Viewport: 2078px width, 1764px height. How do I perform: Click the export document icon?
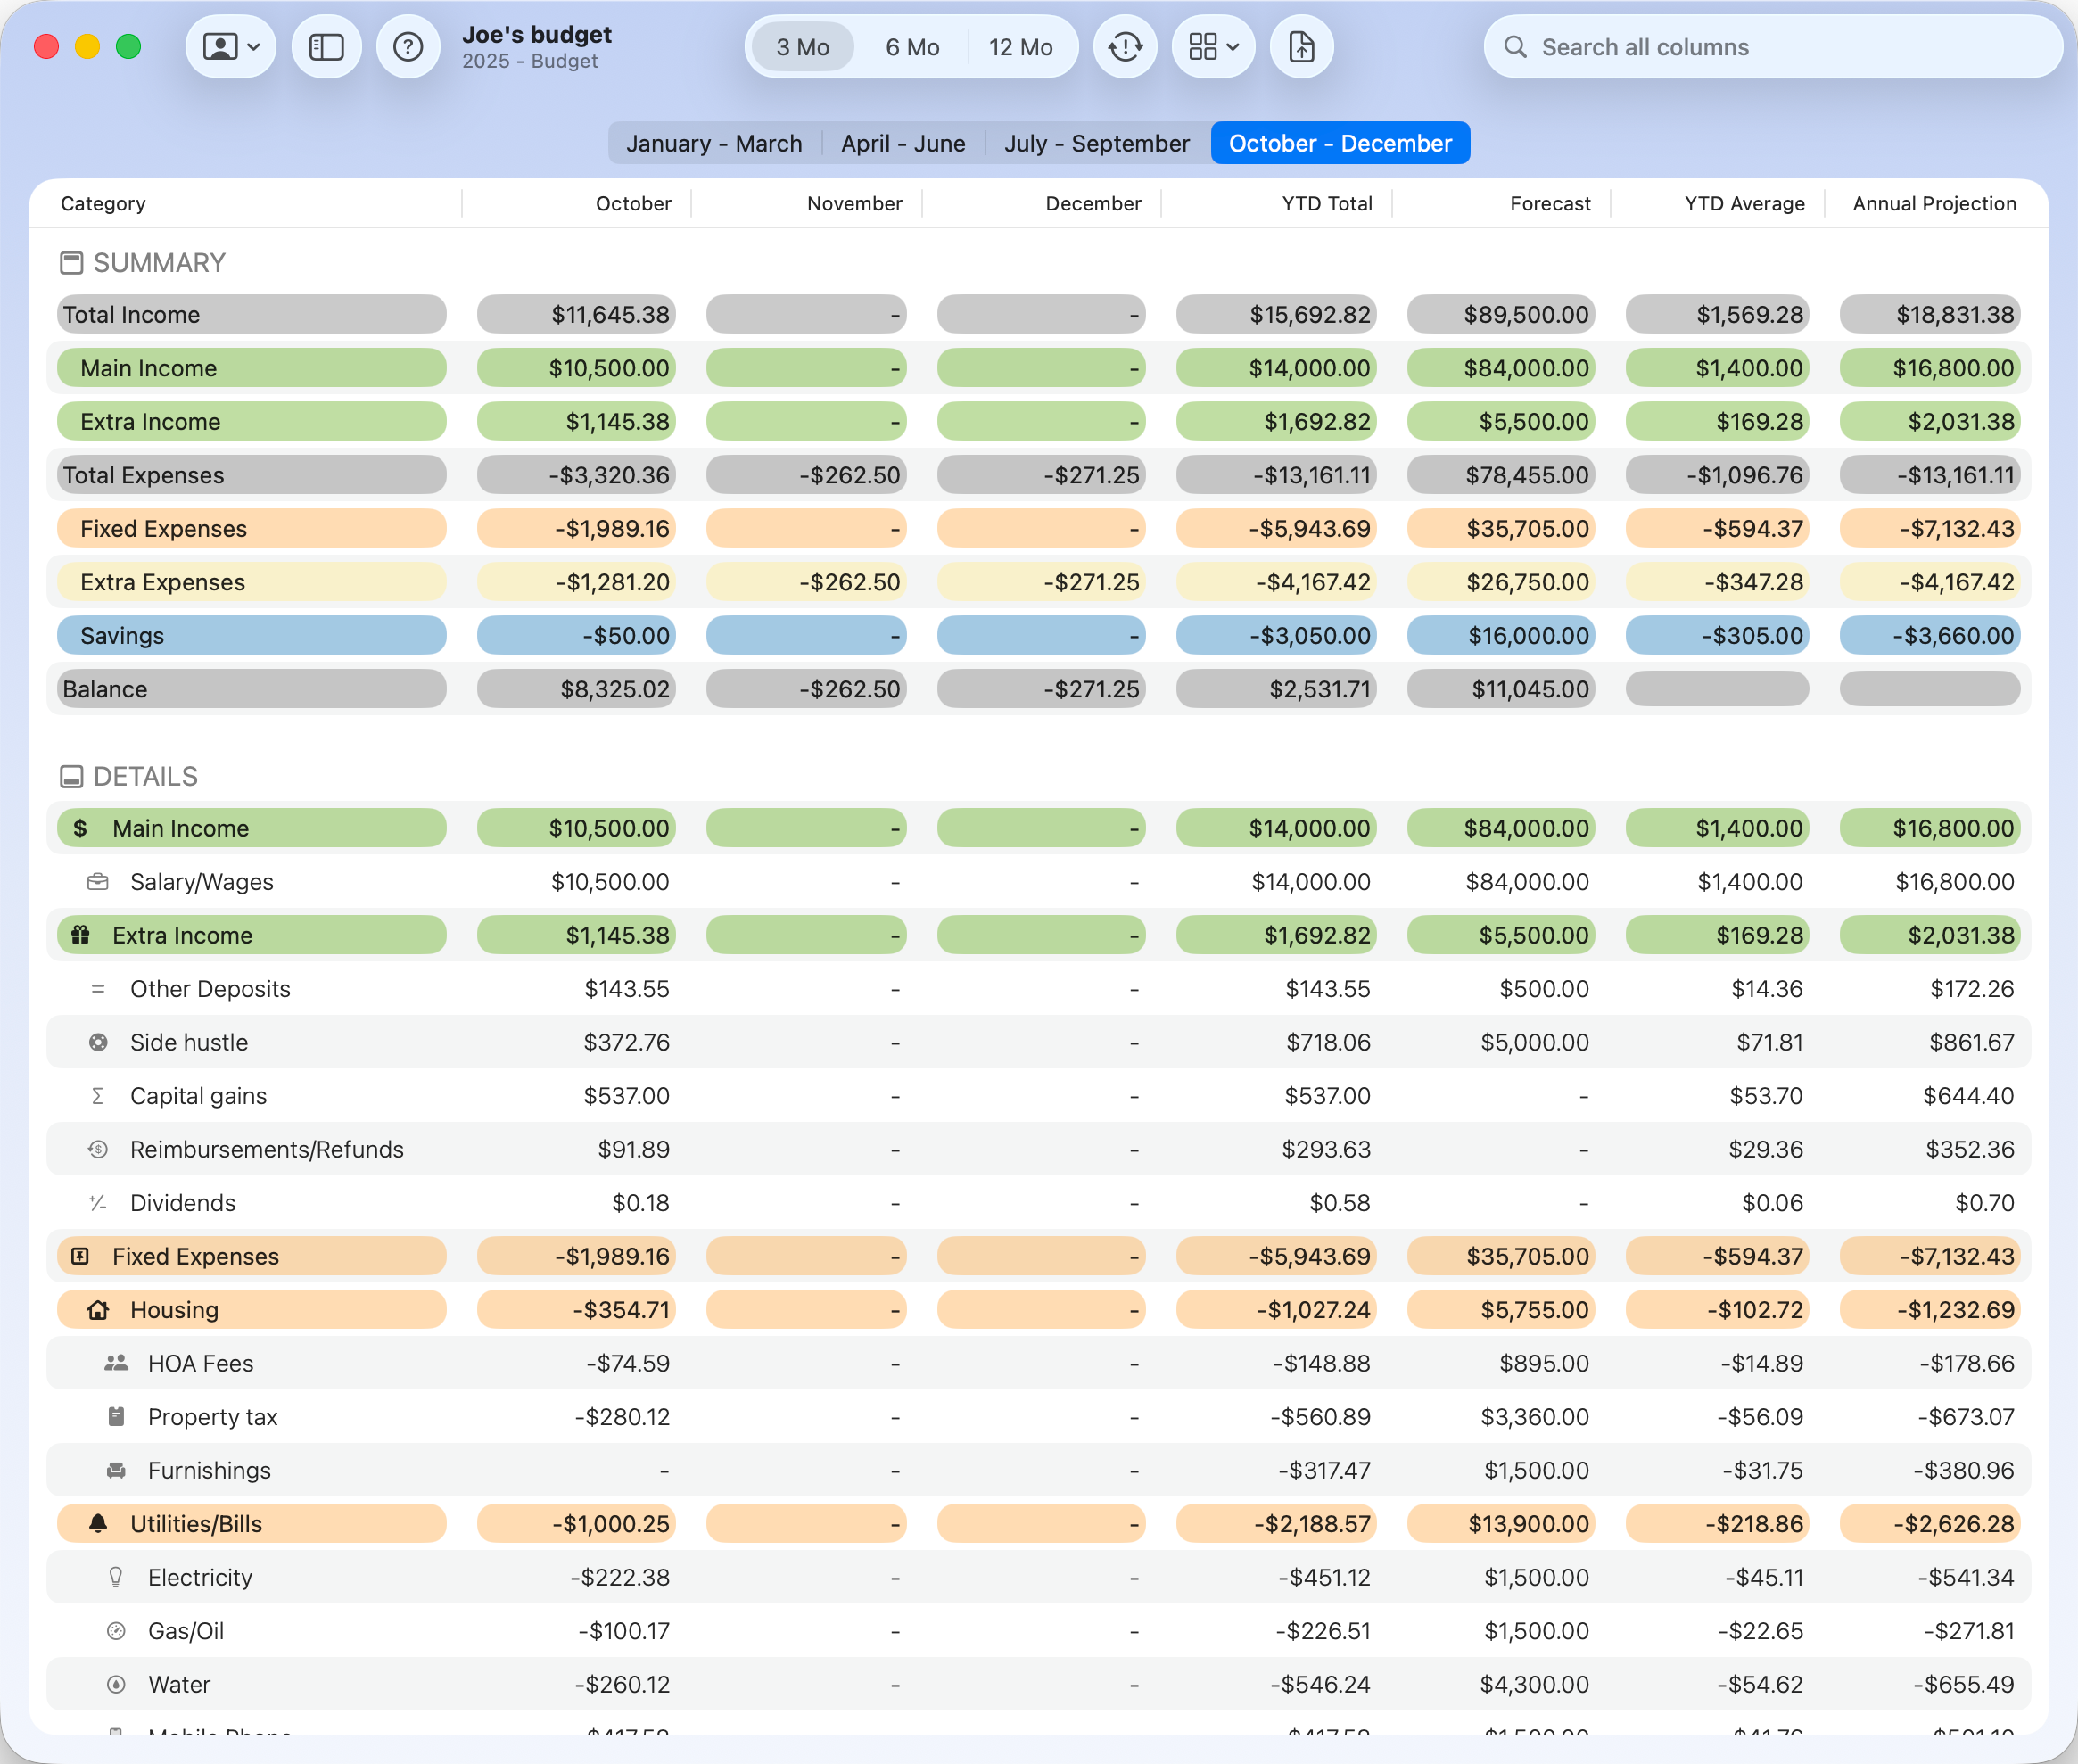[x=1301, y=47]
